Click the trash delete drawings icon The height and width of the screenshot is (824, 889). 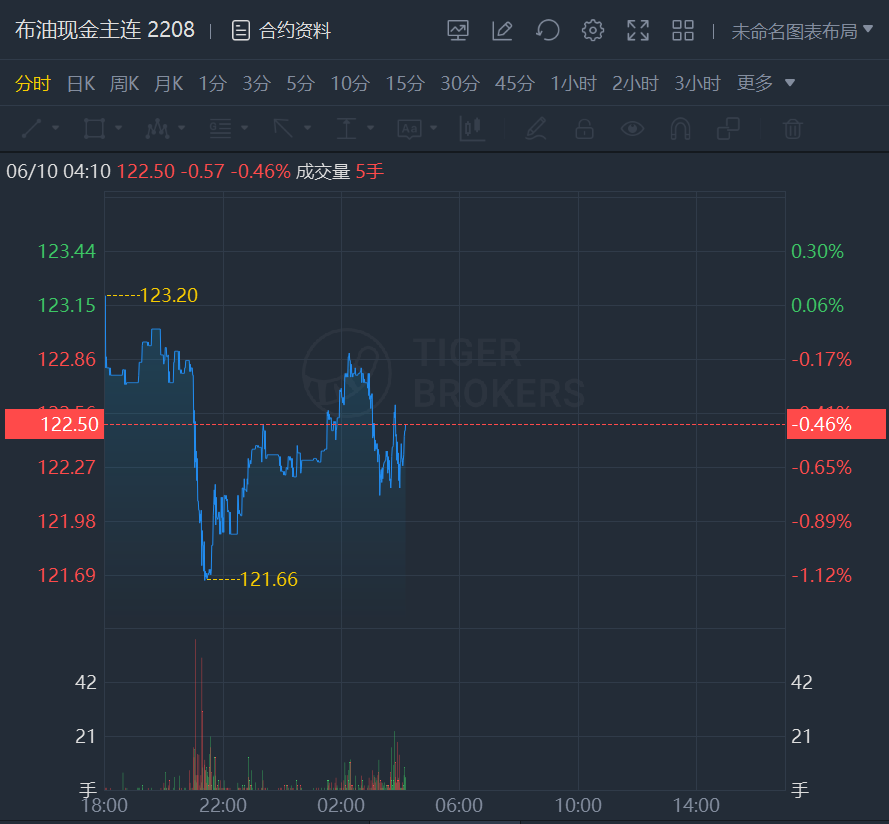[792, 128]
